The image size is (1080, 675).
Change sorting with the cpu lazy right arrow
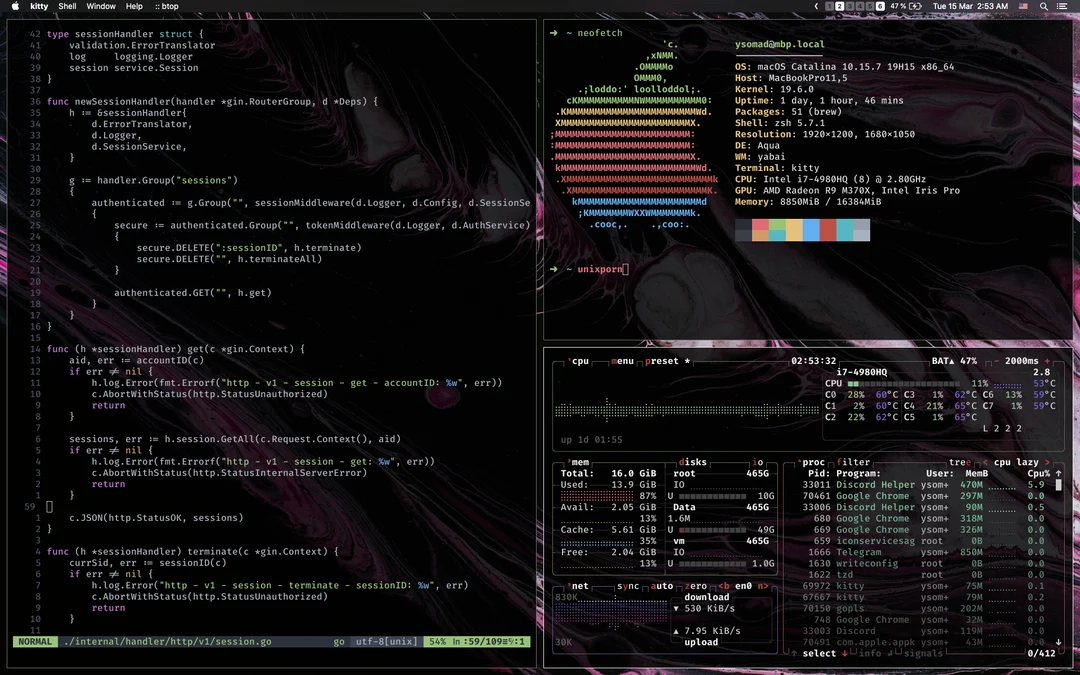1048,462
